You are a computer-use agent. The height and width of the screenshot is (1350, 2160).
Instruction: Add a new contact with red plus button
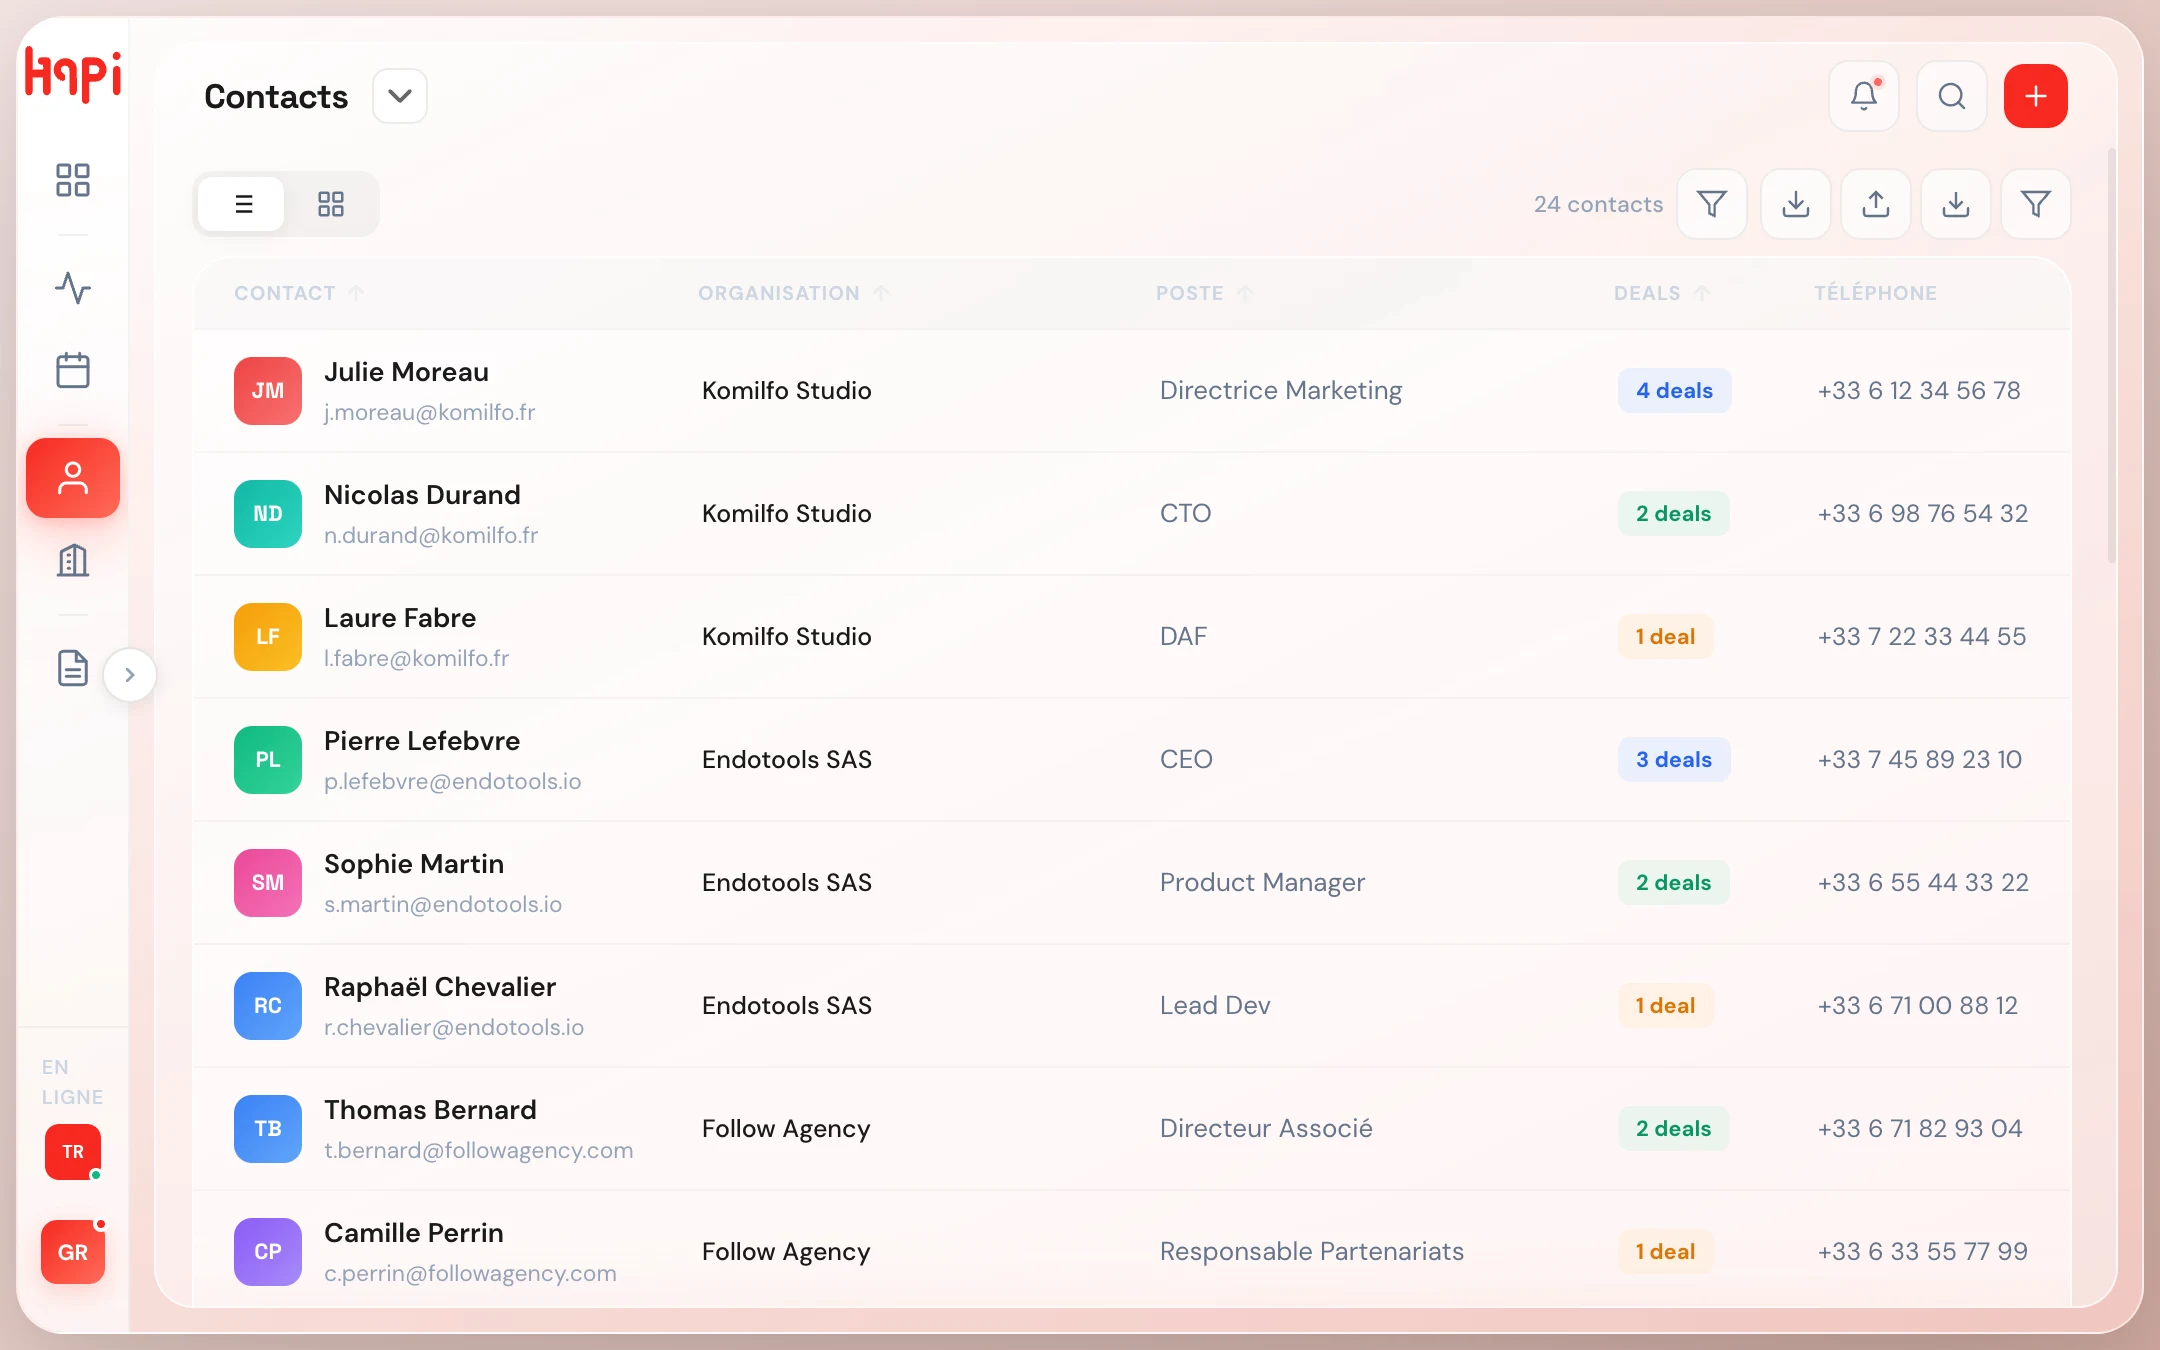[x=2036, y=96]
